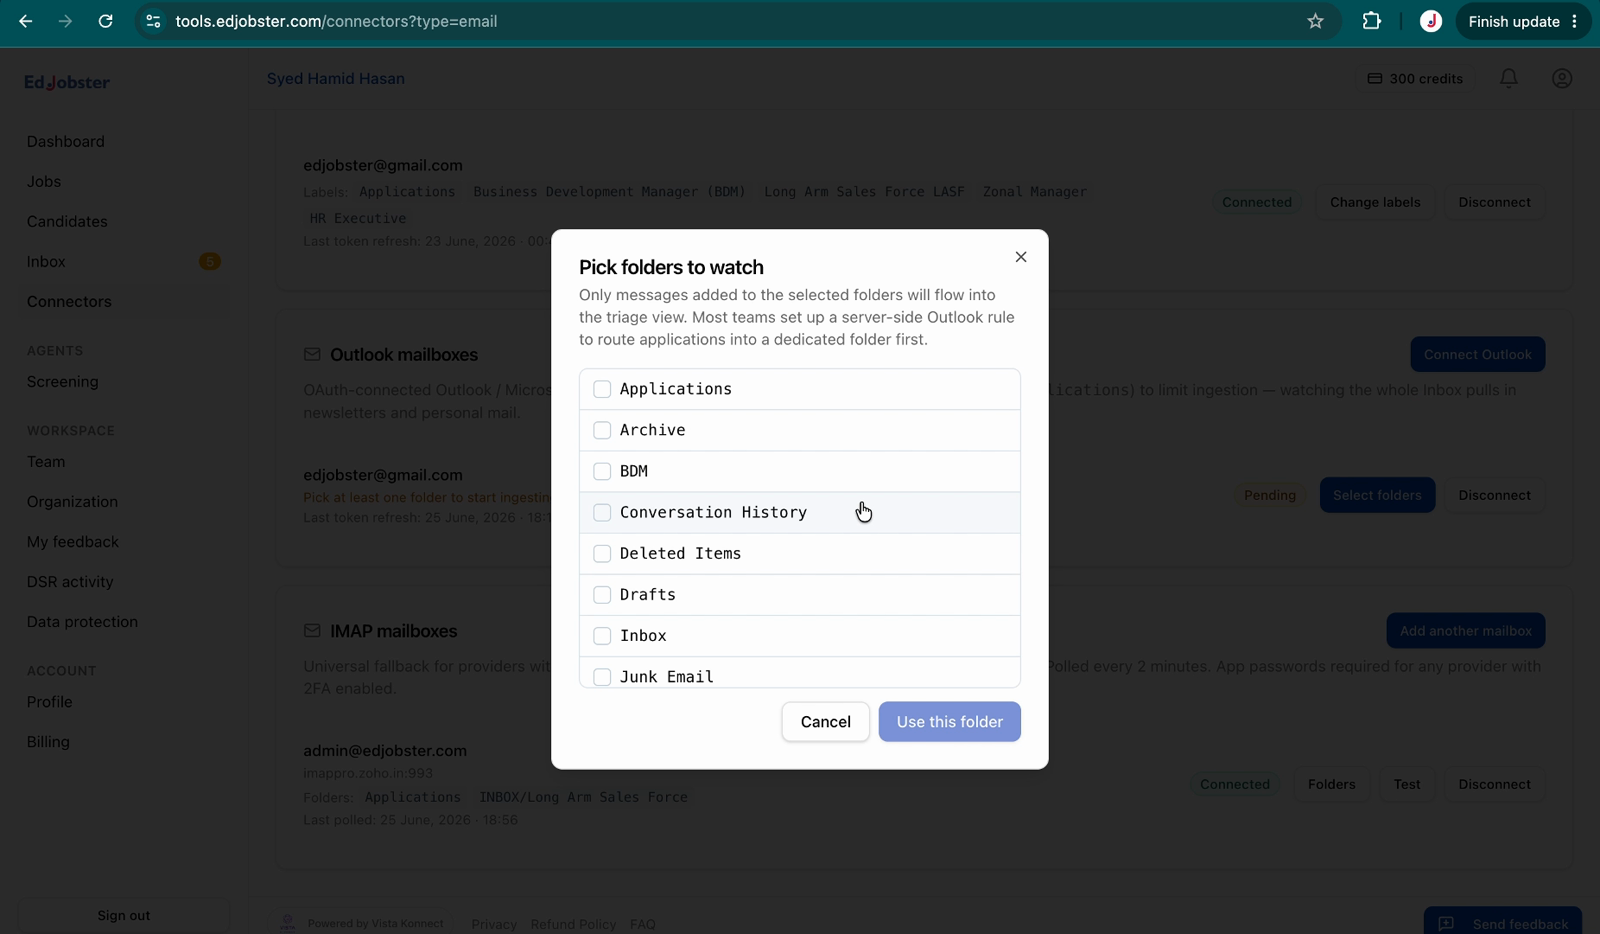Open notifications bell
This screenshot has height=934, width=1600.
tap(1509, 78)
